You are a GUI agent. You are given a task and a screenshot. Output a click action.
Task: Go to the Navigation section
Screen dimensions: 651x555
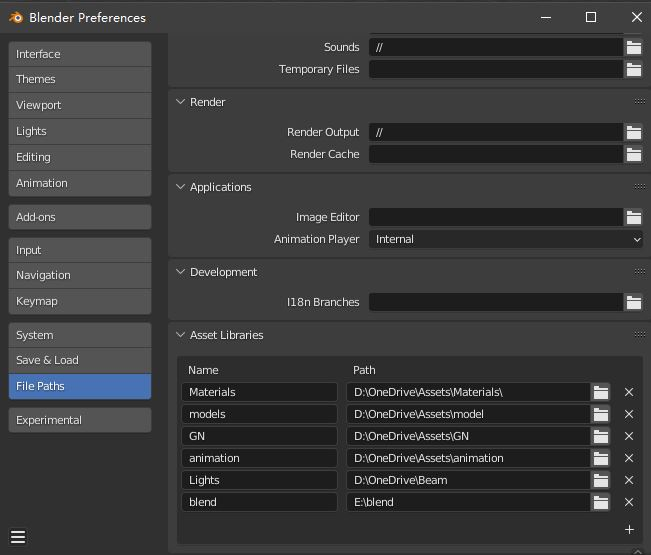pos(80,276)
